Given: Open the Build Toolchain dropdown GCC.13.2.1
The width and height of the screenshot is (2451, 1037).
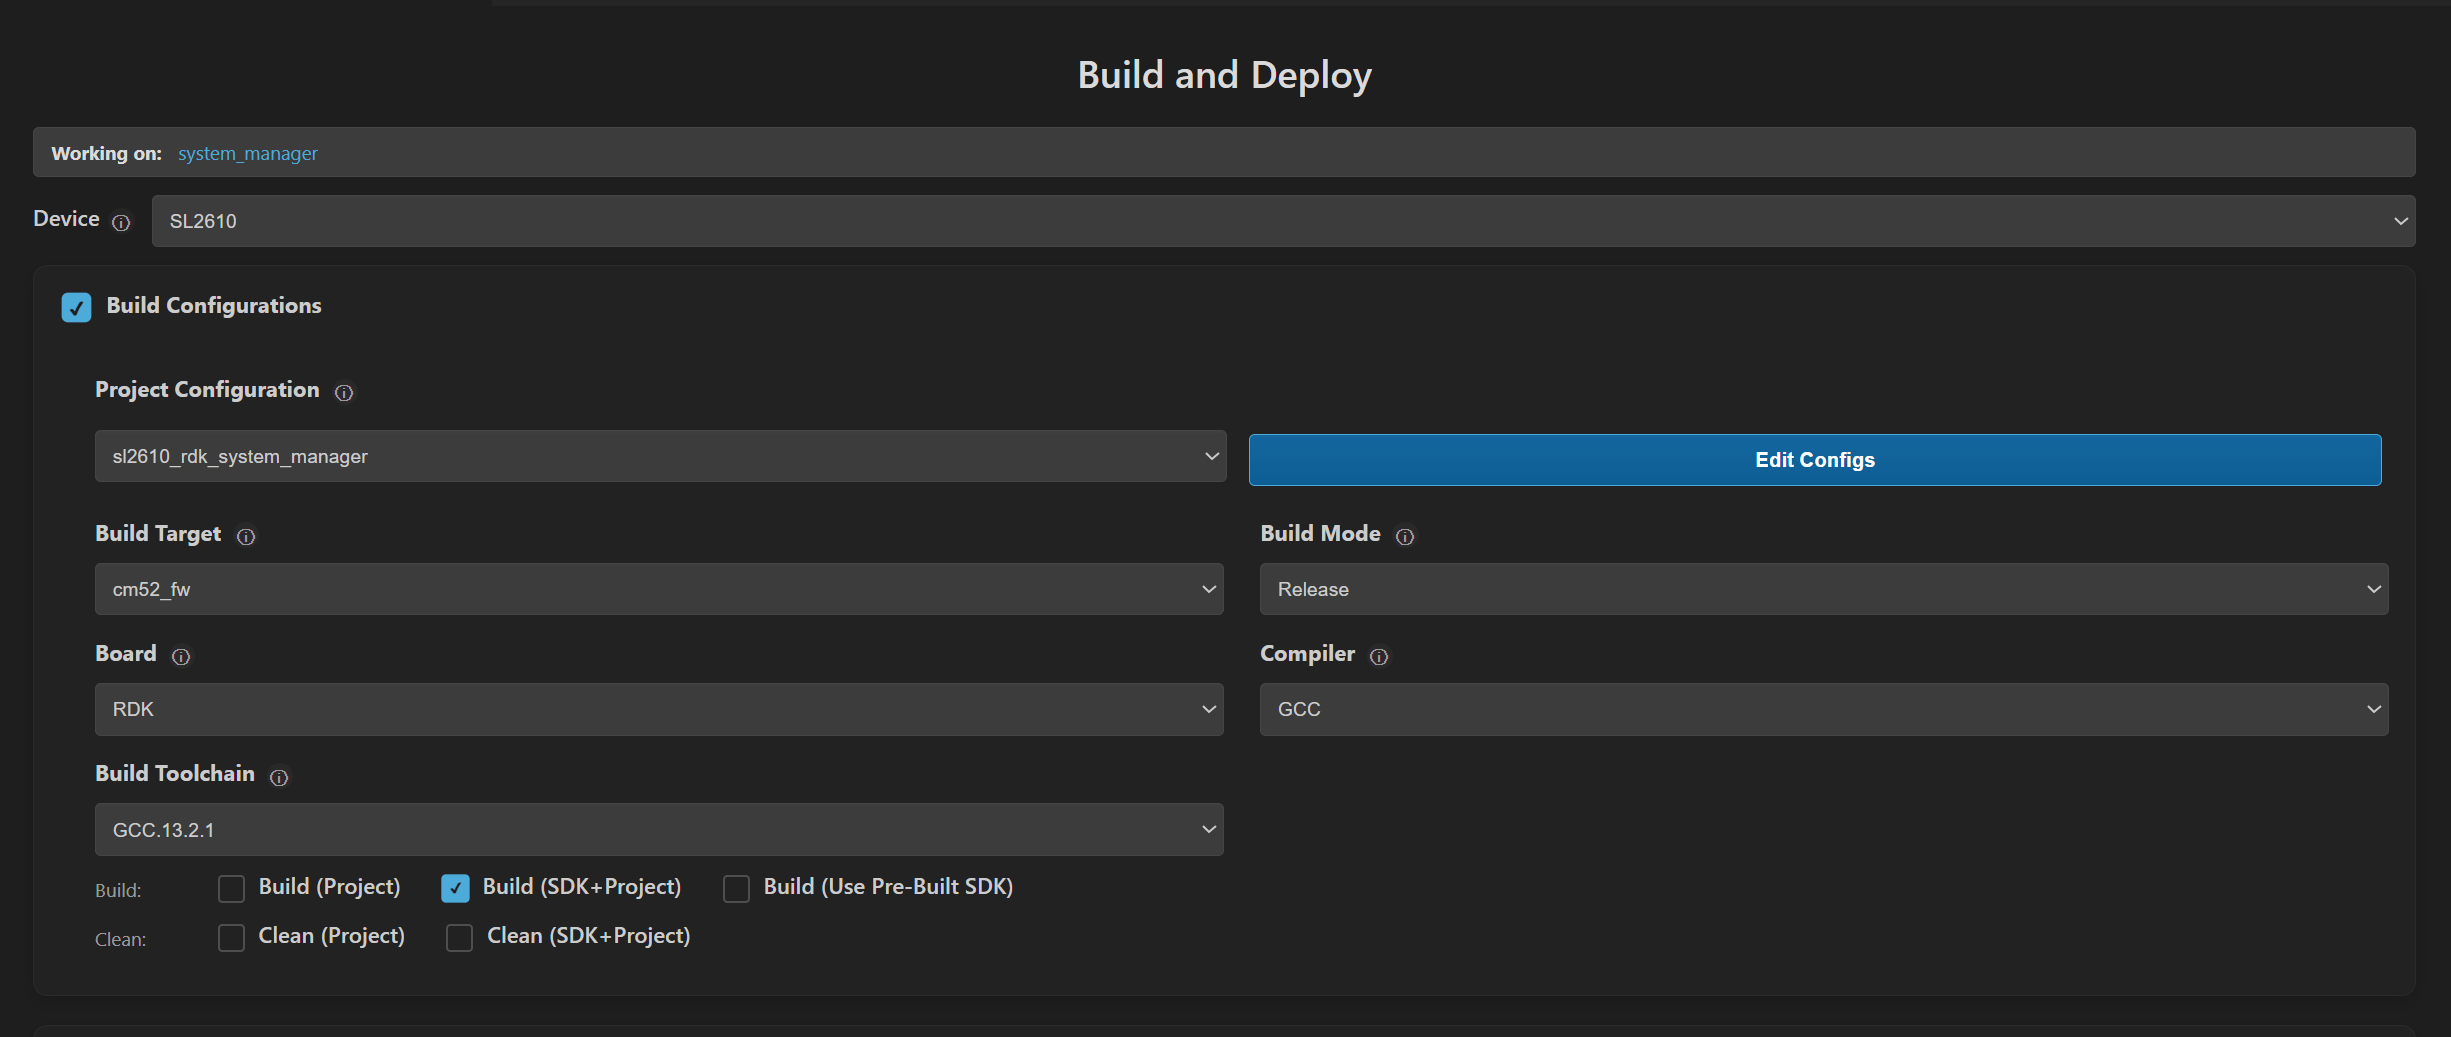Looking at the screenshot, I should point(659,829).
